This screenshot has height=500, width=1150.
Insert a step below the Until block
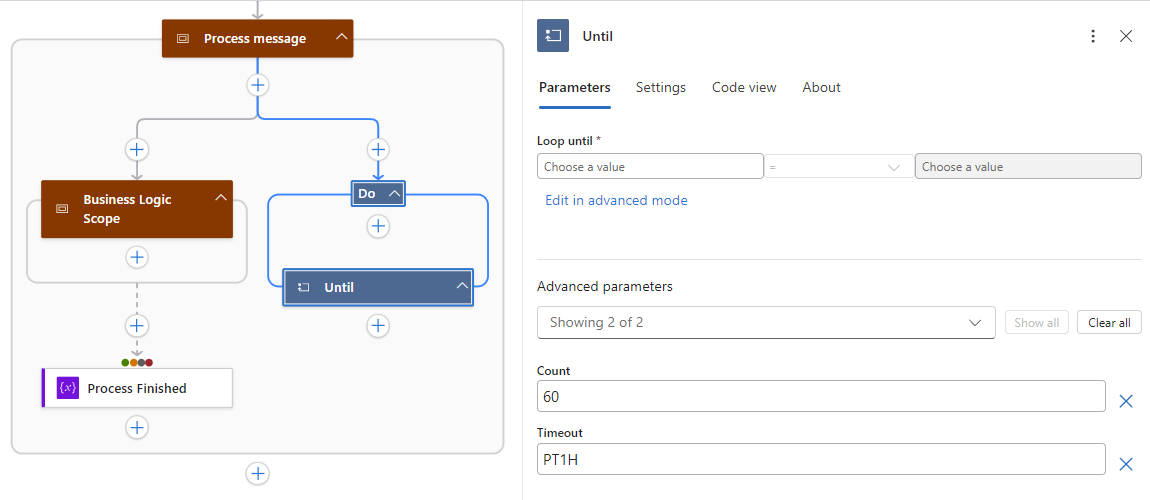378,325
